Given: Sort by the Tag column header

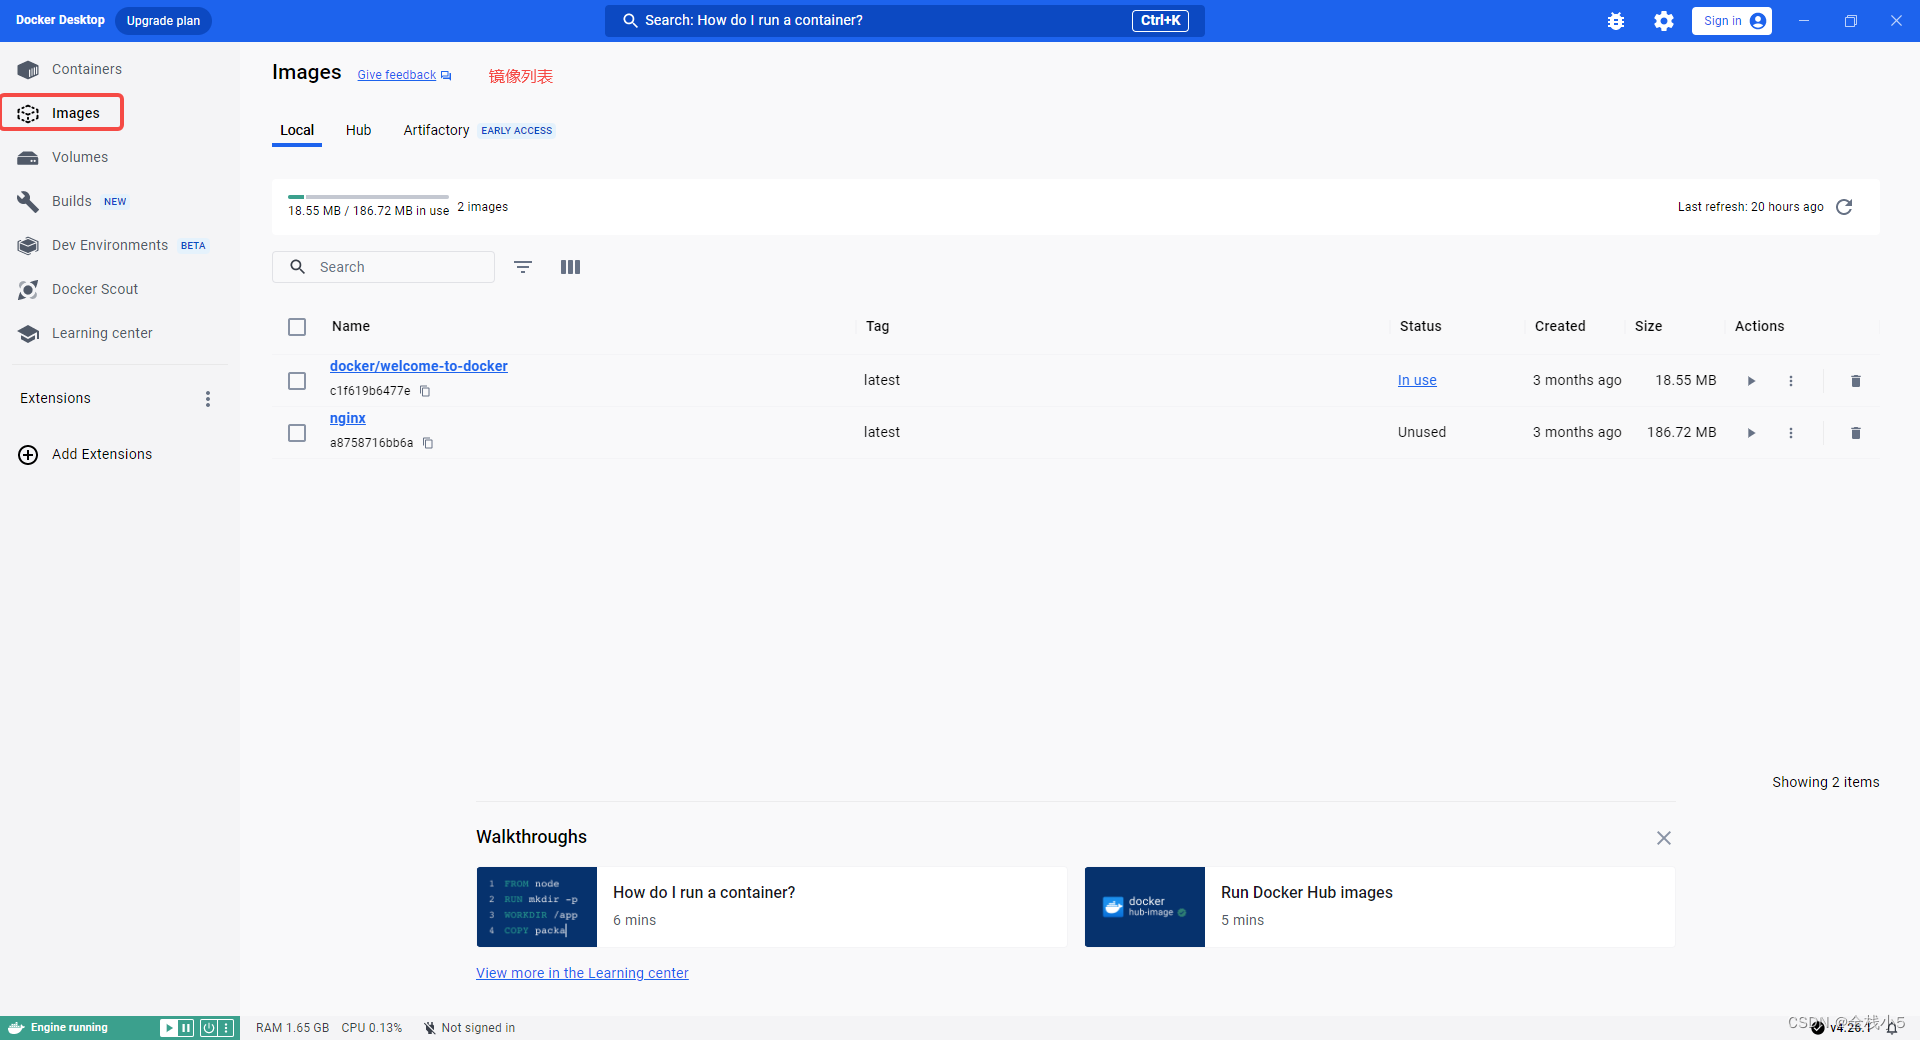Looking at the screenshot, I should 878,326.
